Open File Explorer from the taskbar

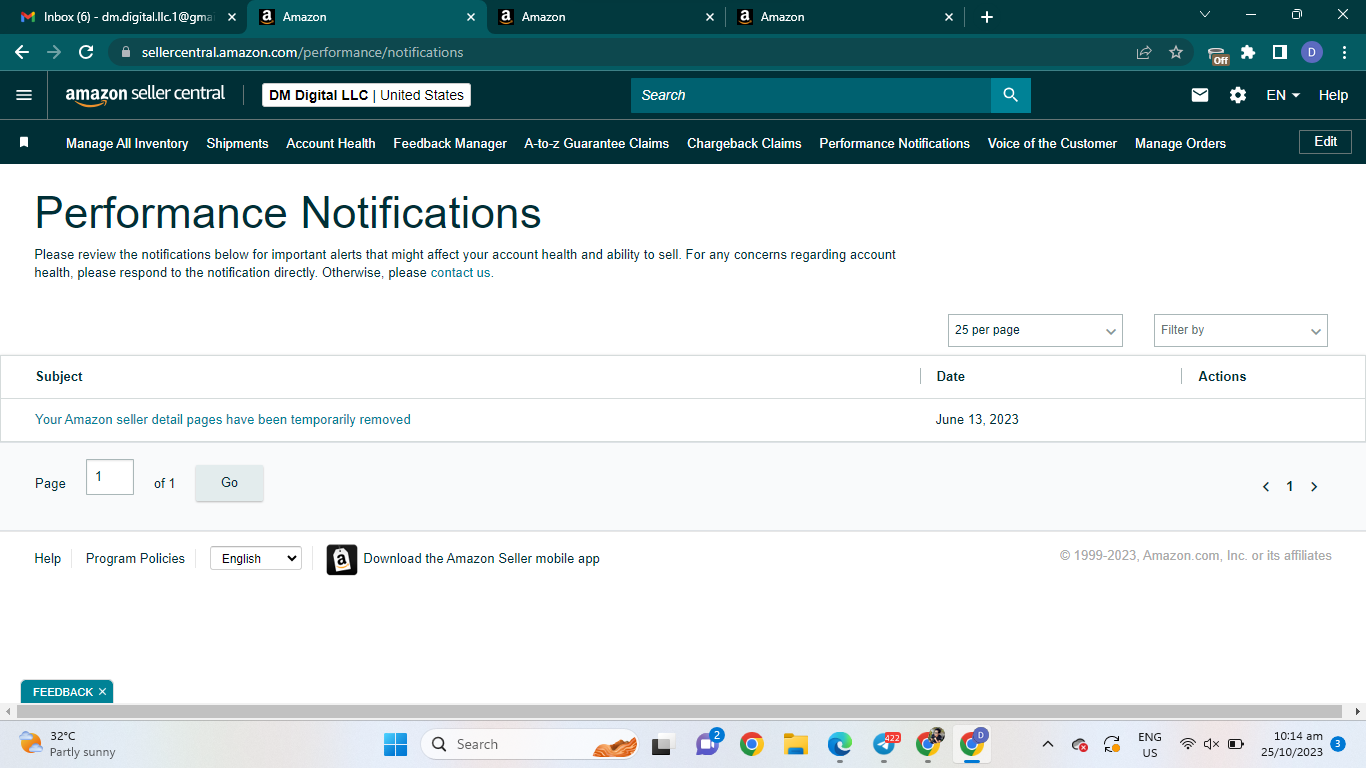tap(795, 744)
